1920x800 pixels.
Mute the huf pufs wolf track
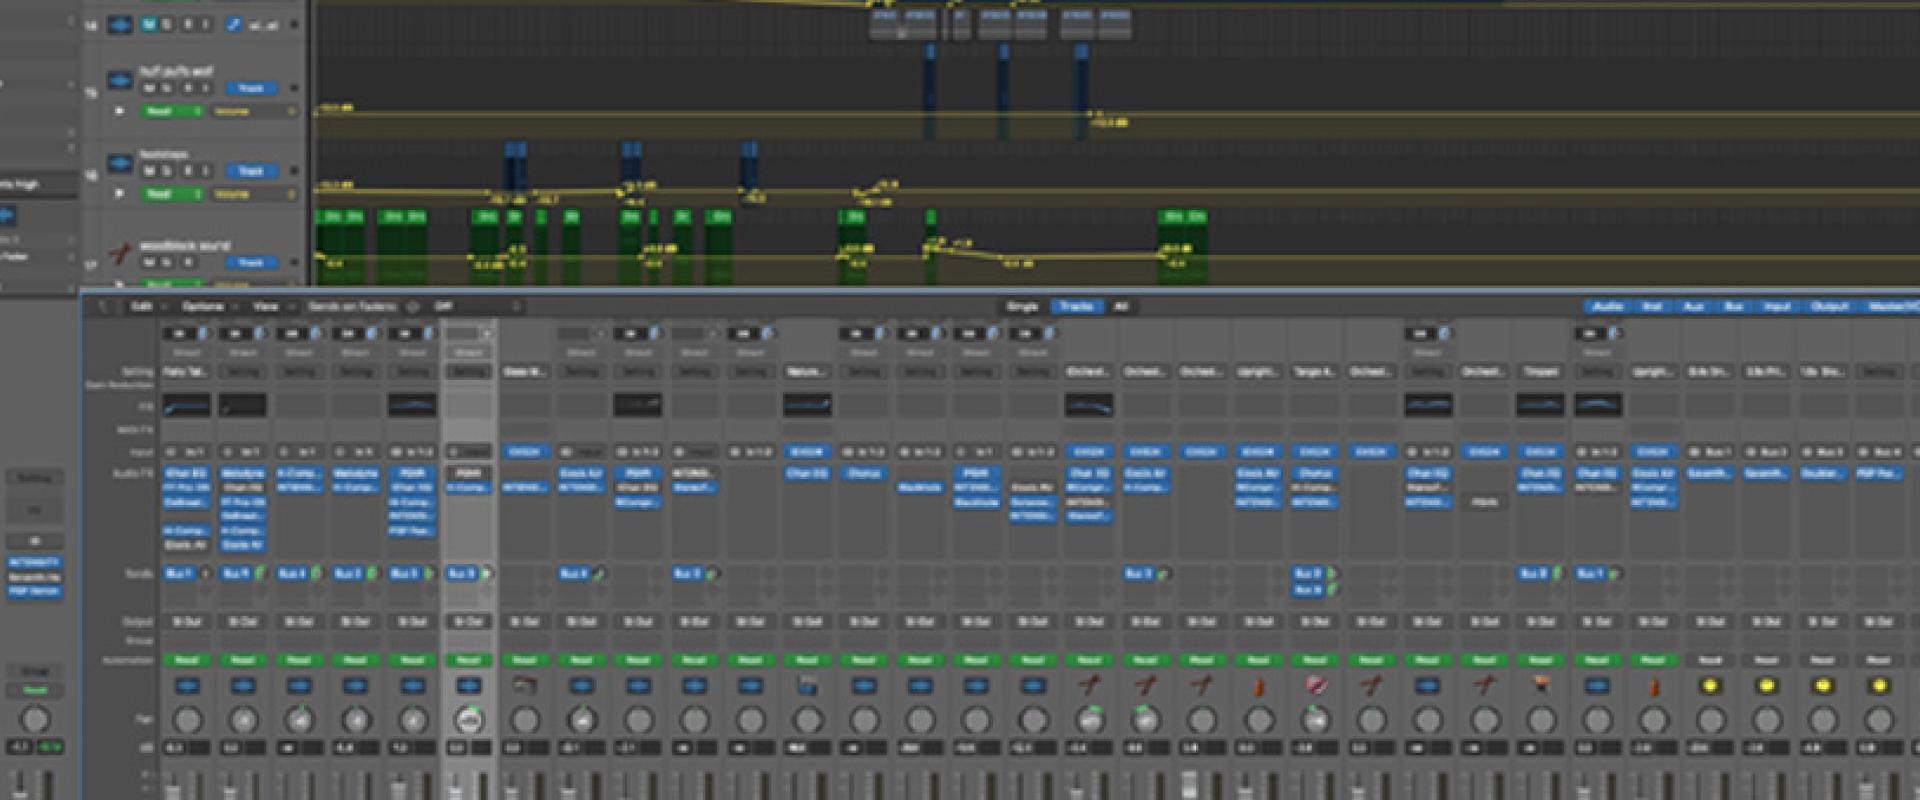point(149,88)
